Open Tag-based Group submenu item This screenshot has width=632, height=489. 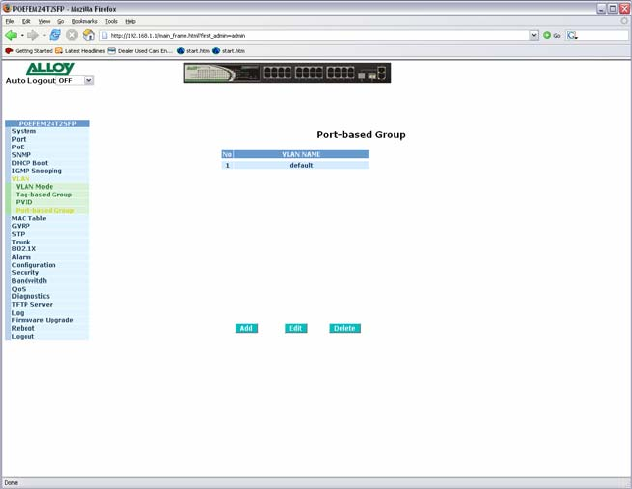point(44,194)
